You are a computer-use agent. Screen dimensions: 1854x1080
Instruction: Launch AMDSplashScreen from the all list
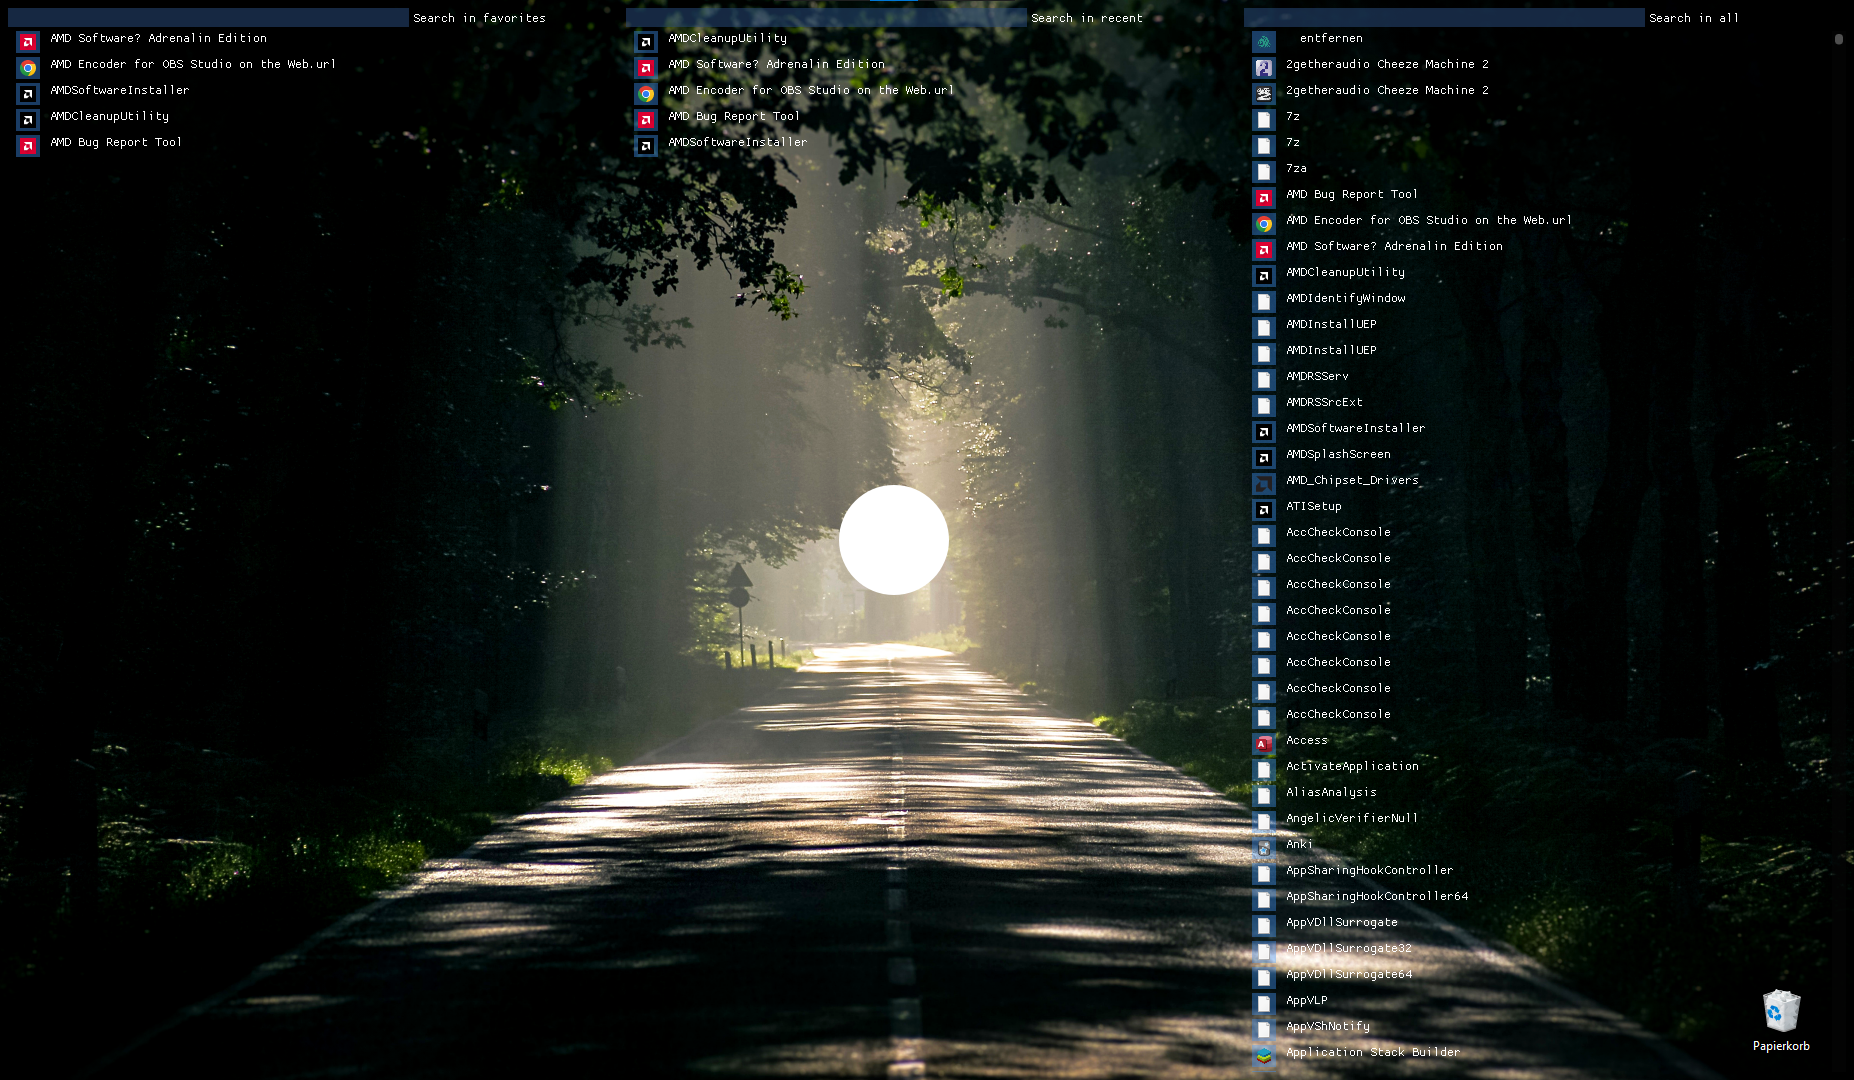(1338, 454)
